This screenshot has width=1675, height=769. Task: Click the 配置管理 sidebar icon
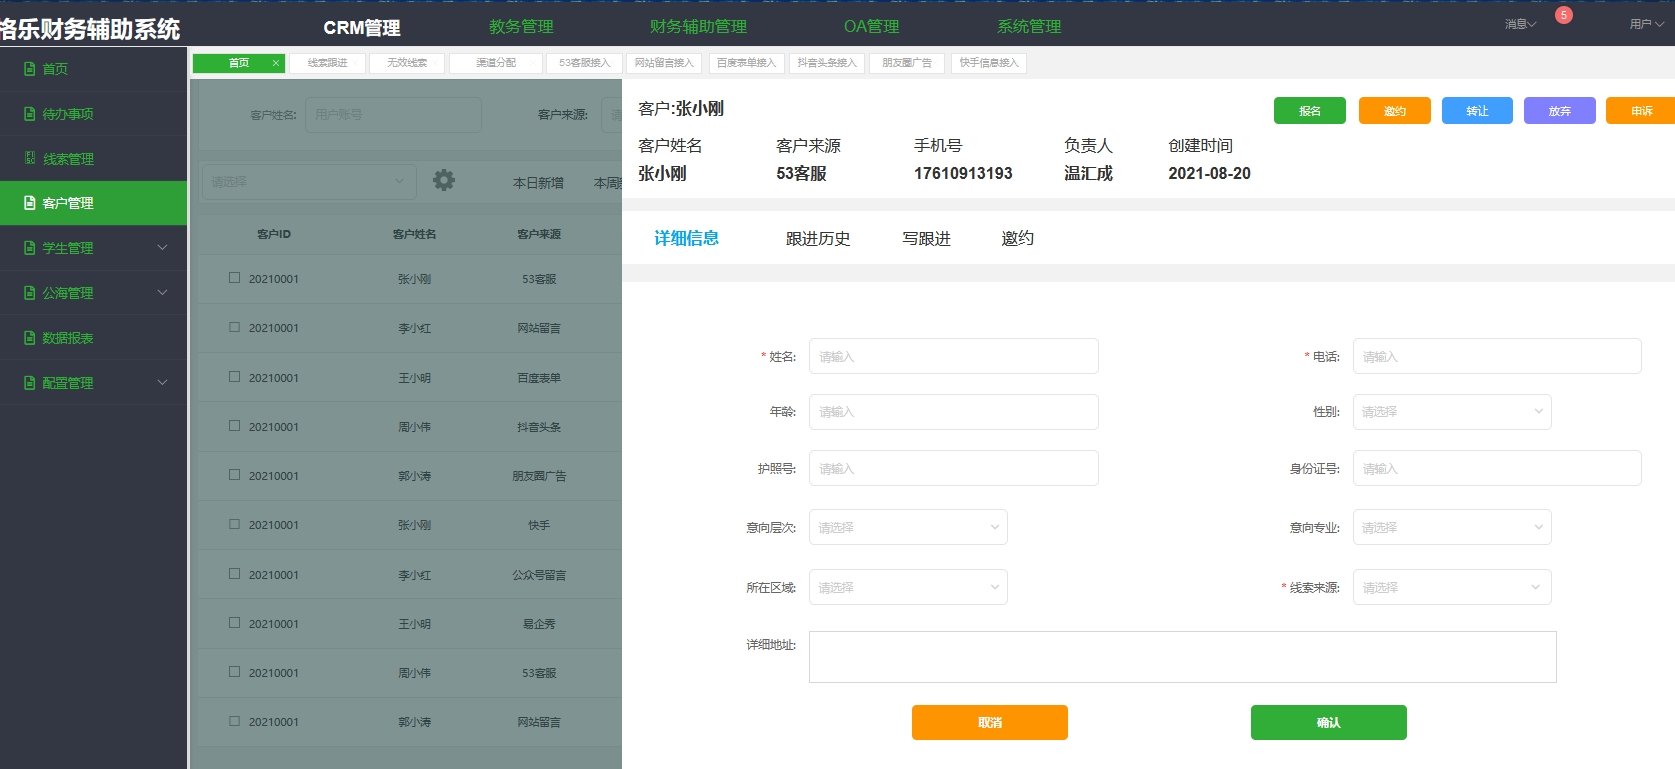pyautogui.click(x=30, y=383)
